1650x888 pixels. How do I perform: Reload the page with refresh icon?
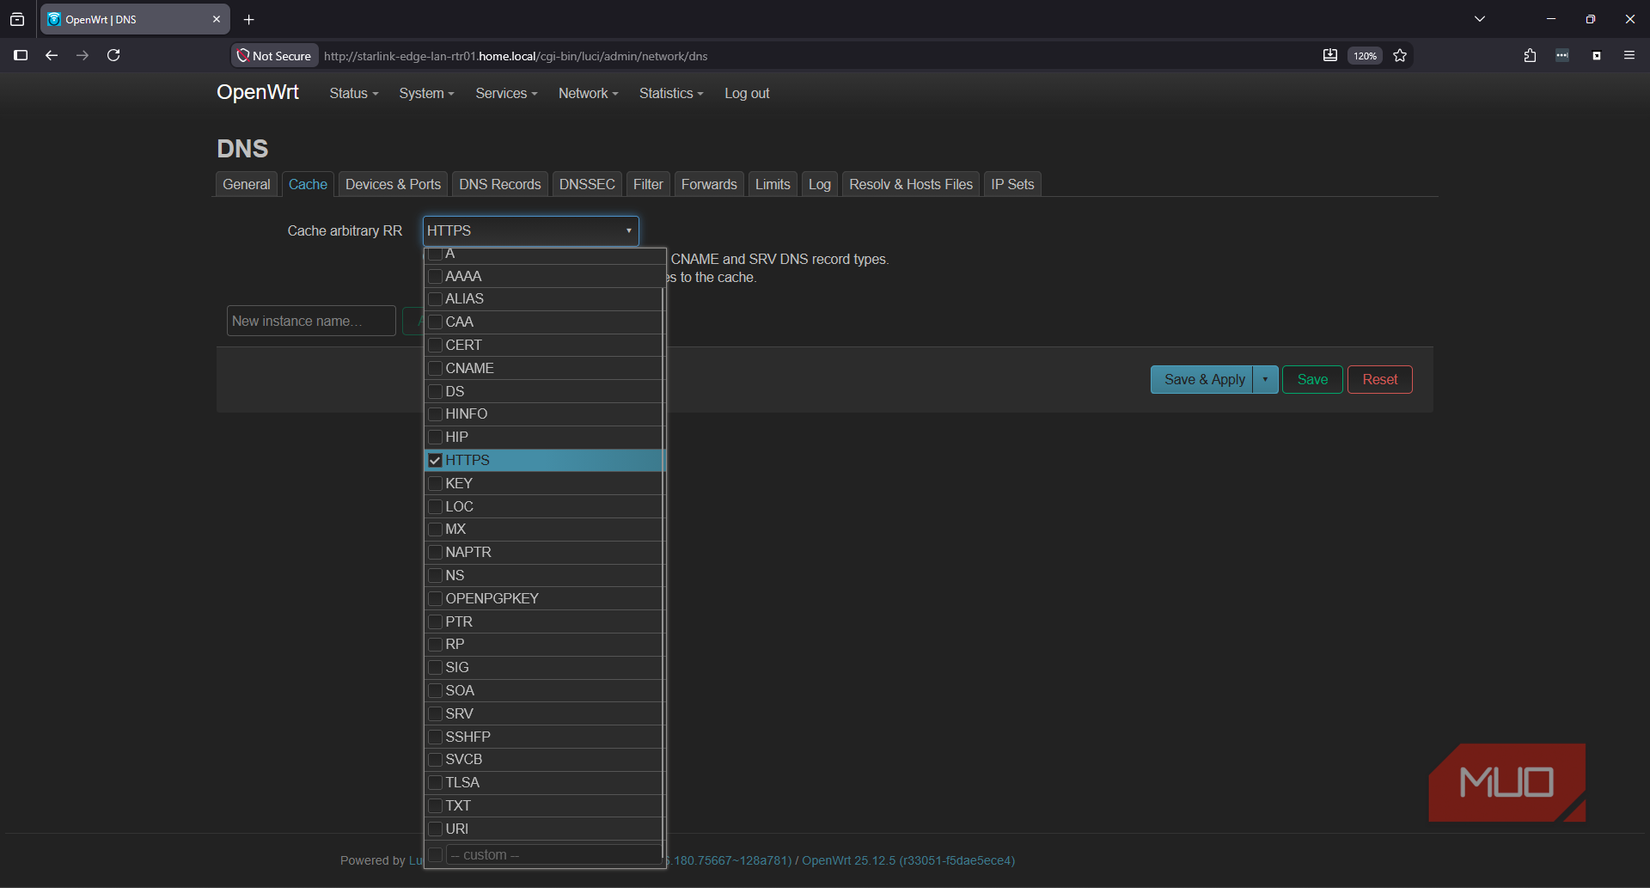[x=113, y=55]
